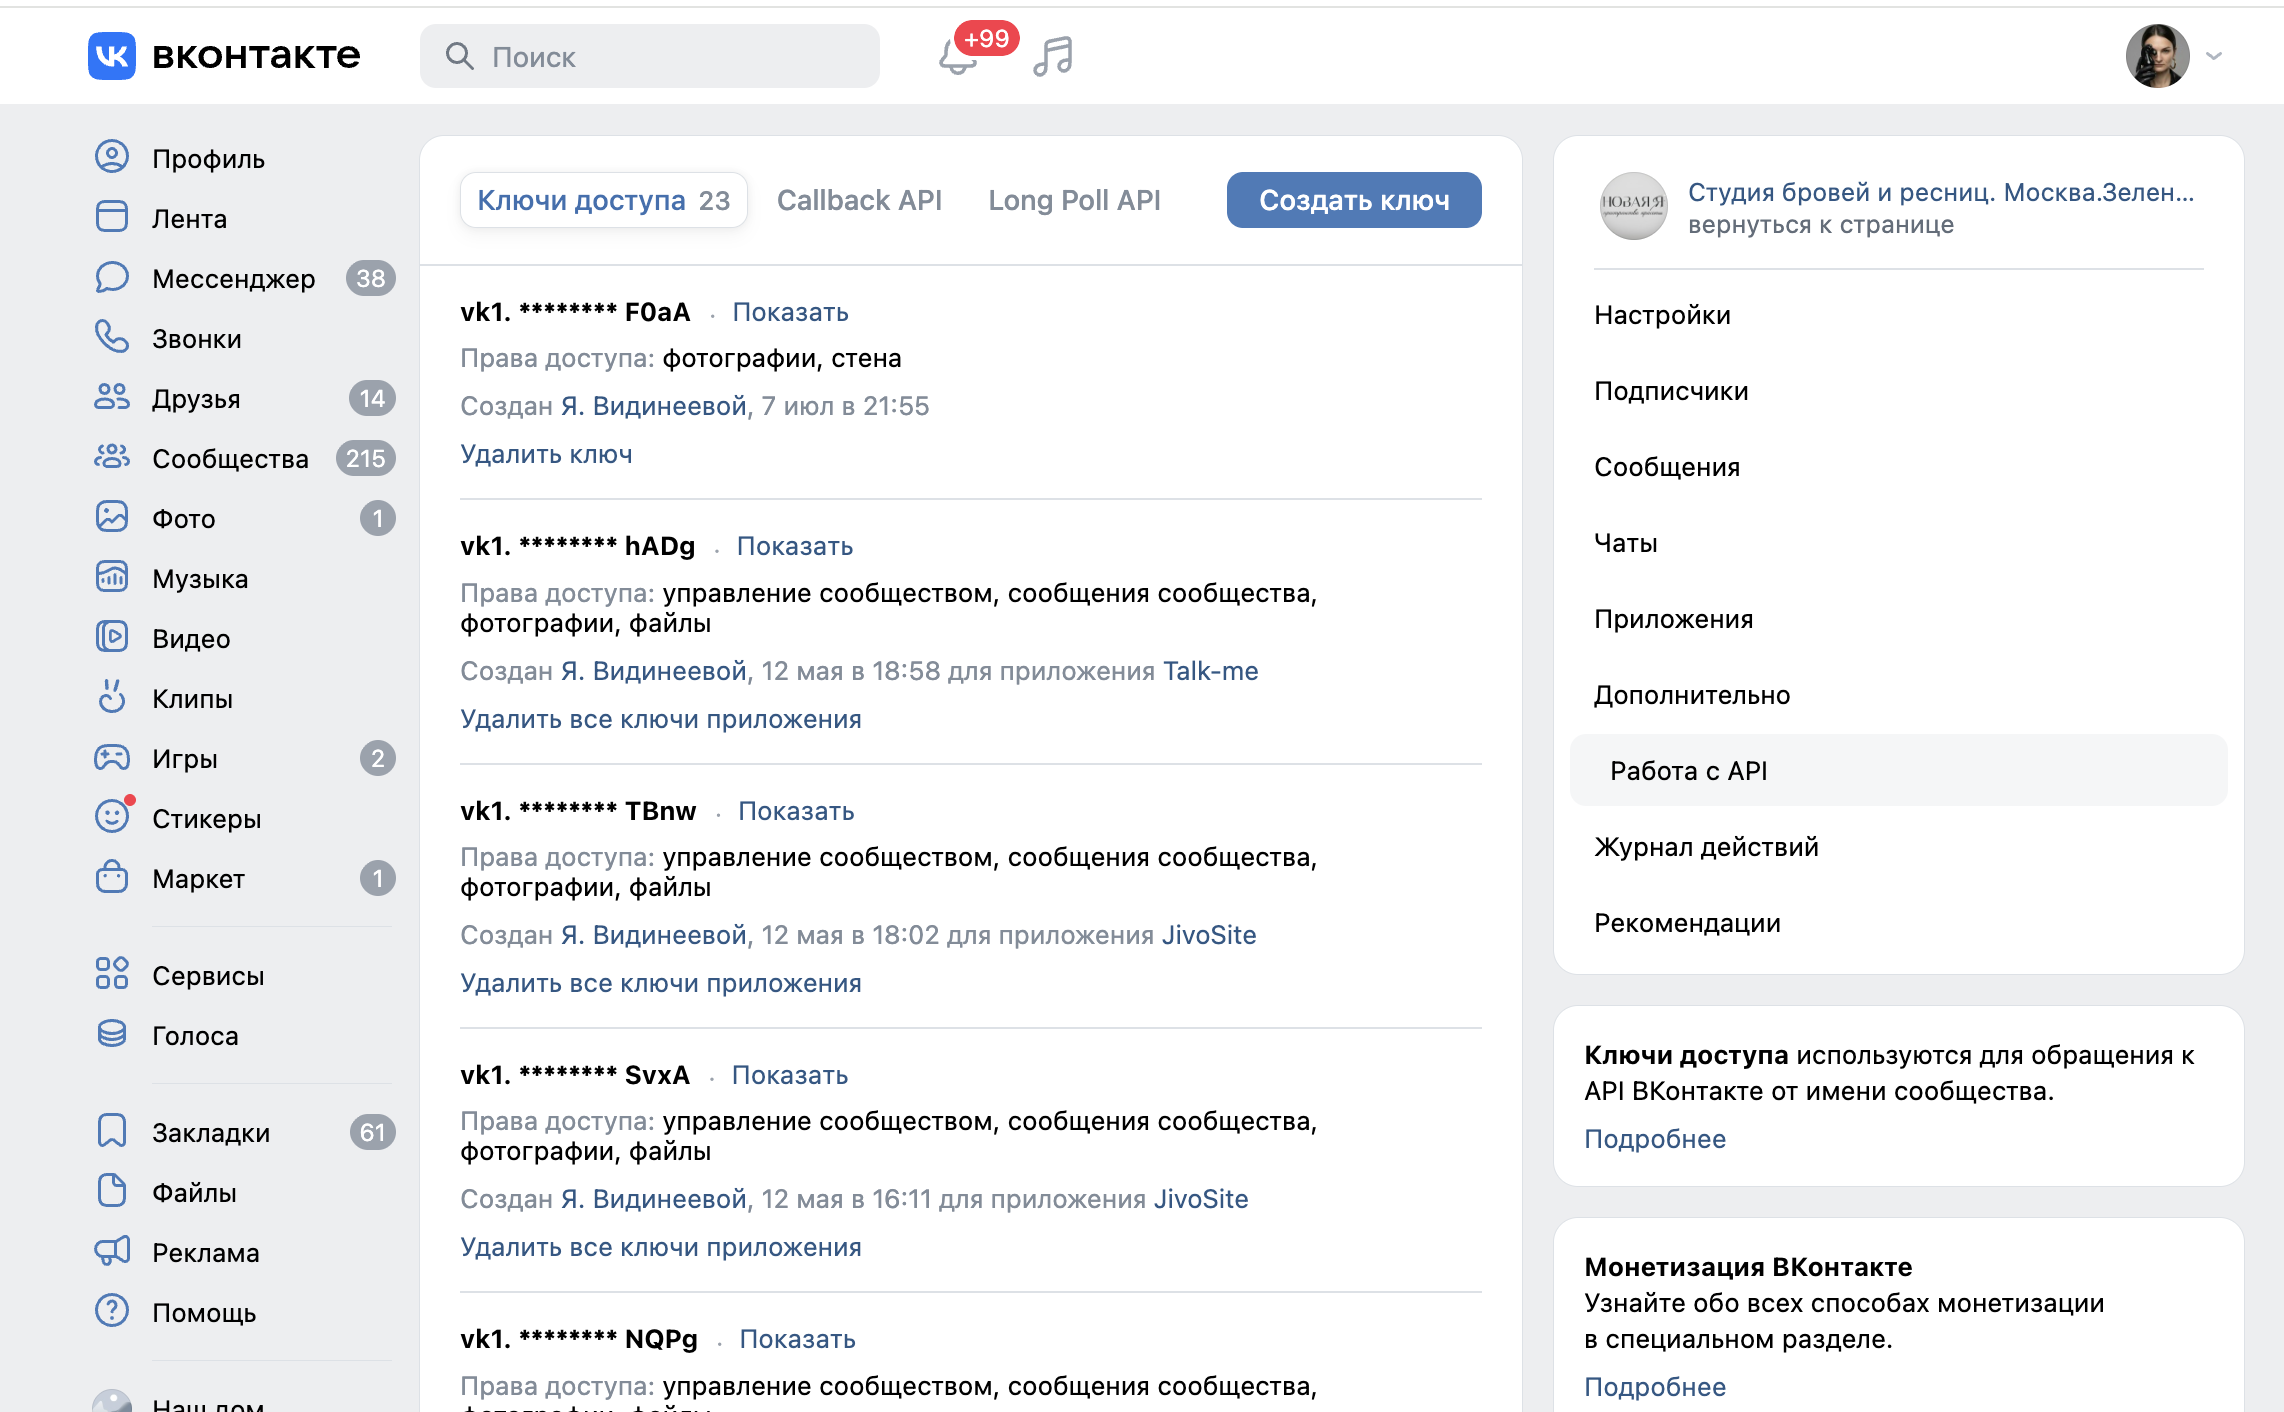The image size is (2284, 1412).
Task: Show the key ending hADg
Action: pos(795,546)
